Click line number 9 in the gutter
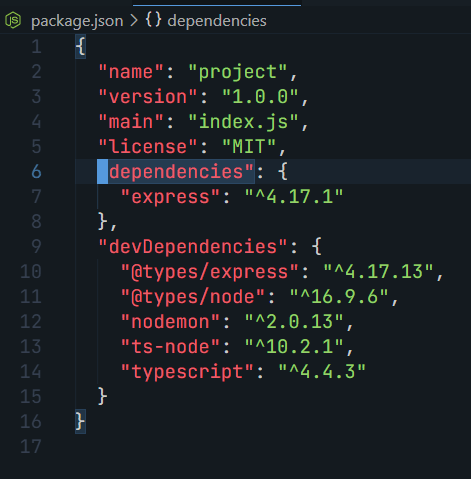The height and width of the screenshot is (479, 471). point(37,247)
